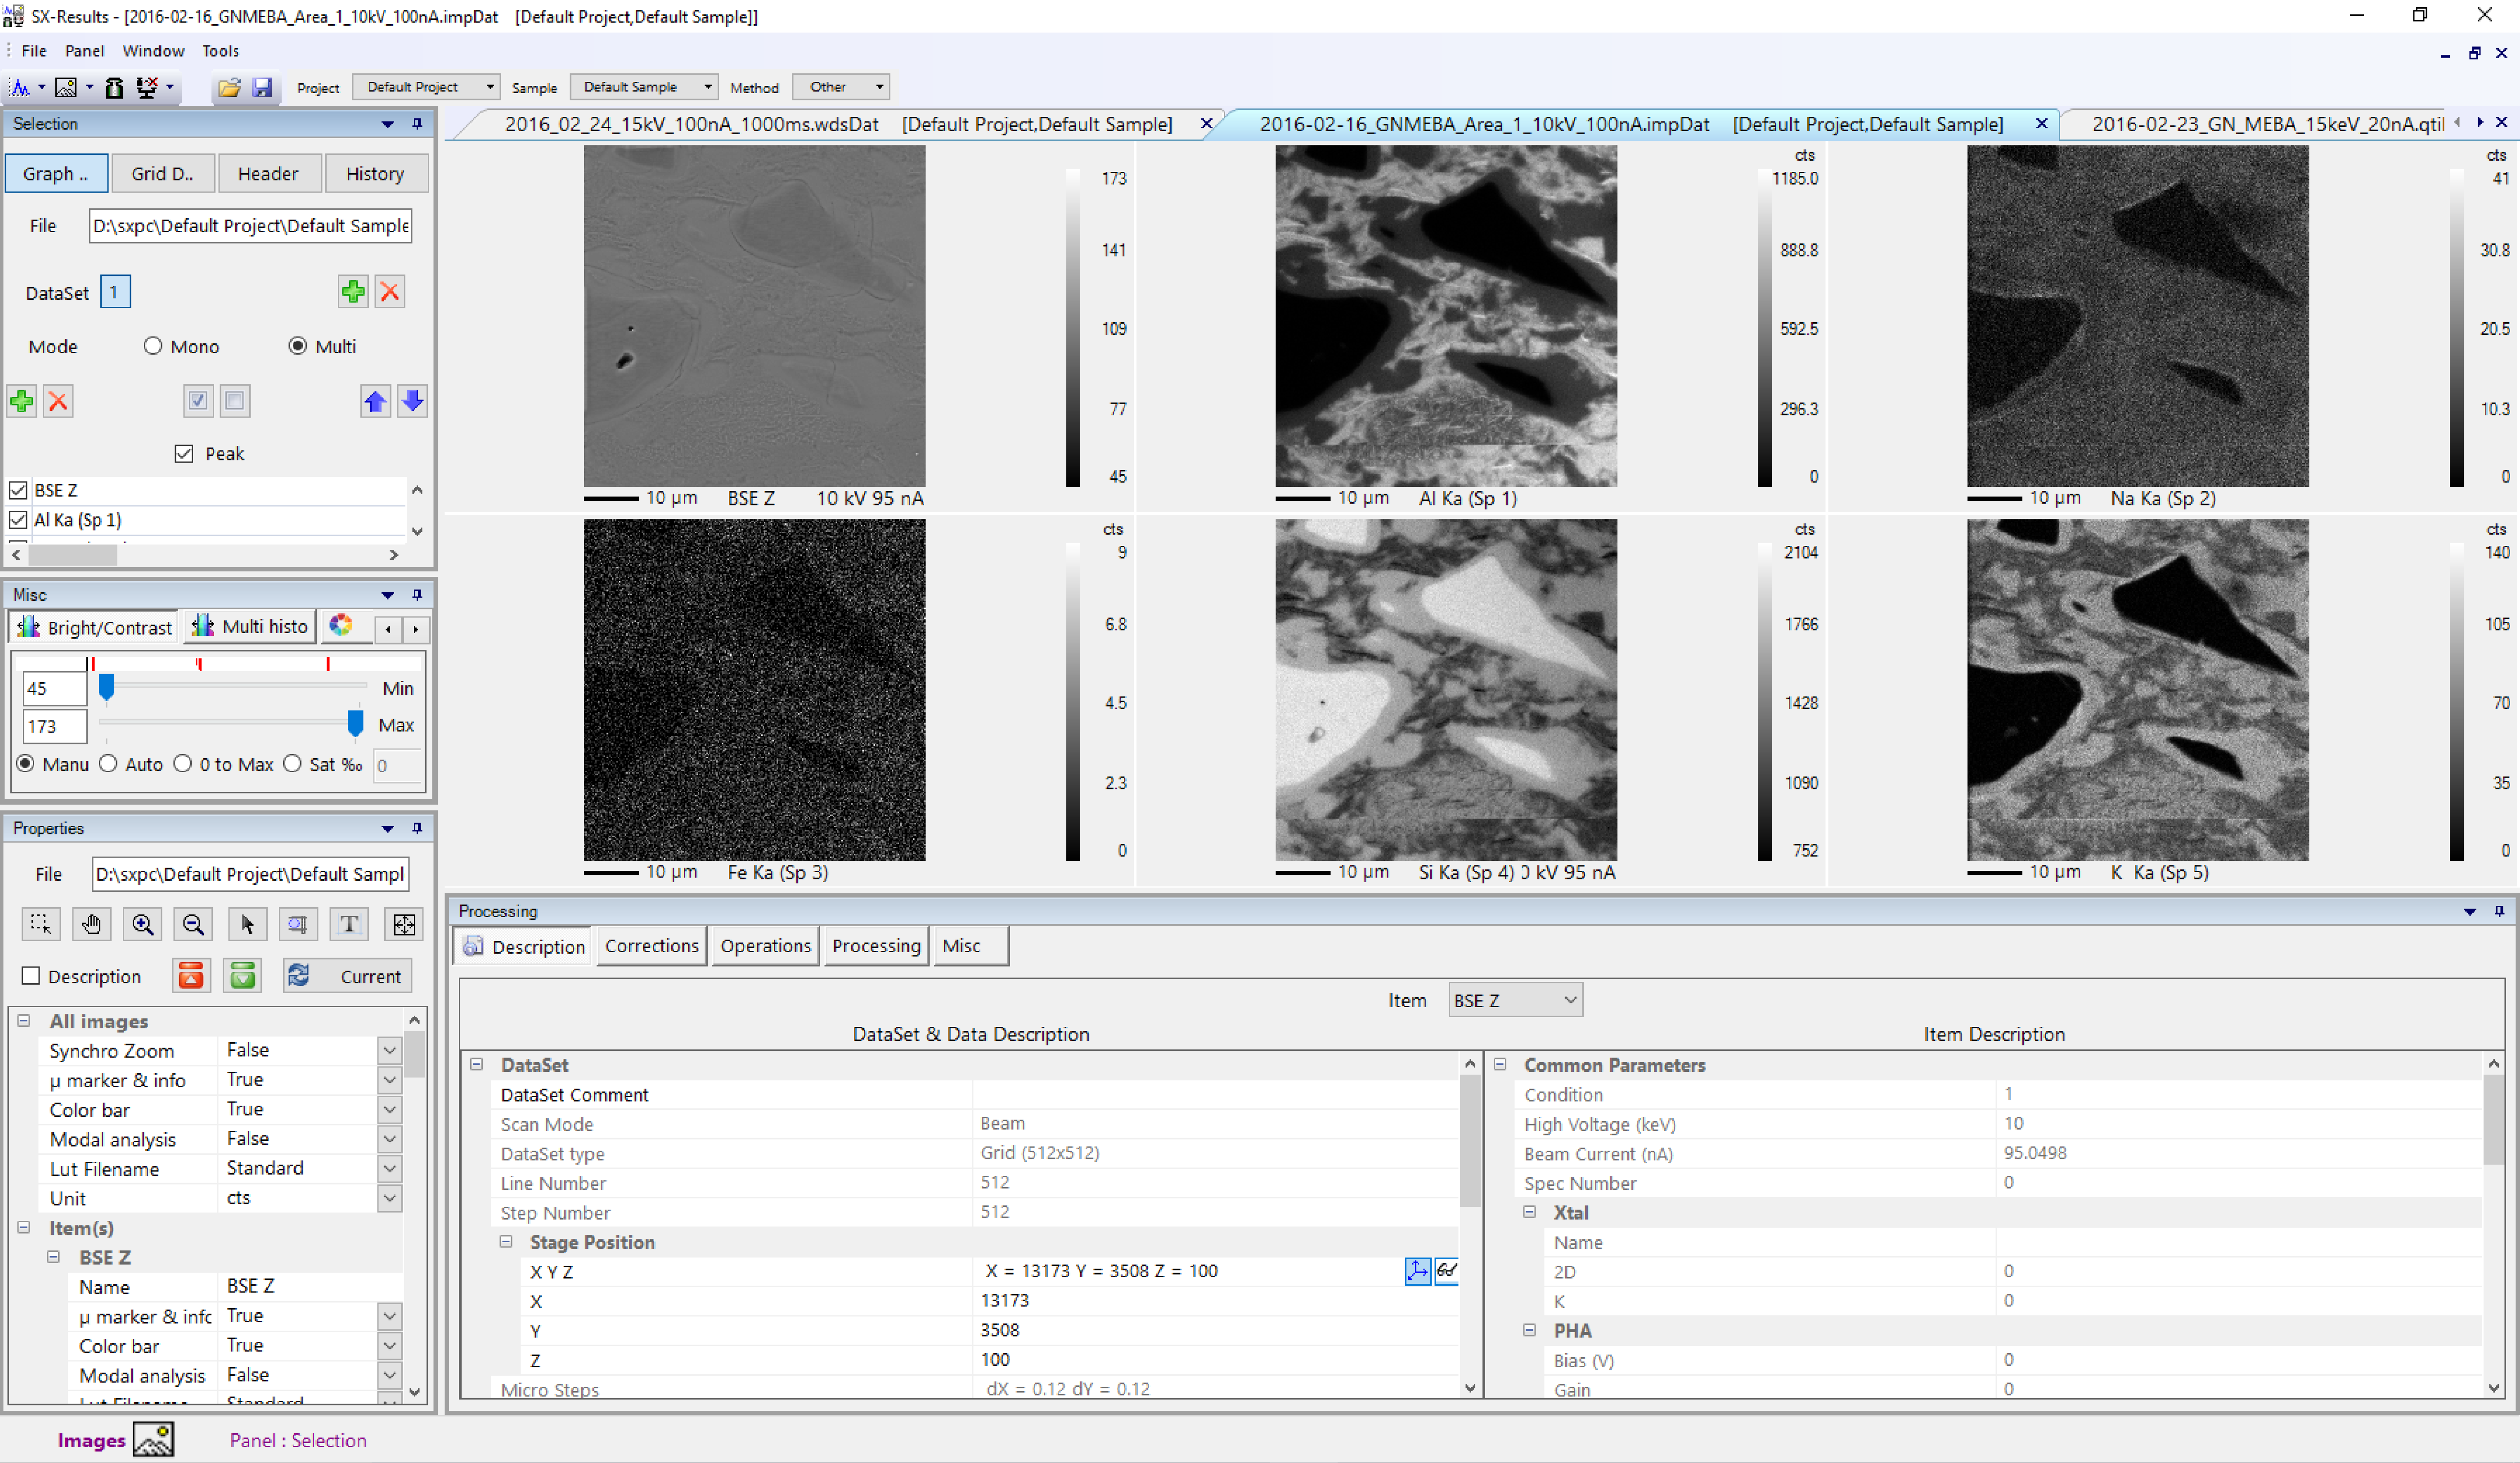The width and height of the screenshot is (2520, 1463).
Task: Uncheck the Peak checkbox
Action: [184, 453]
